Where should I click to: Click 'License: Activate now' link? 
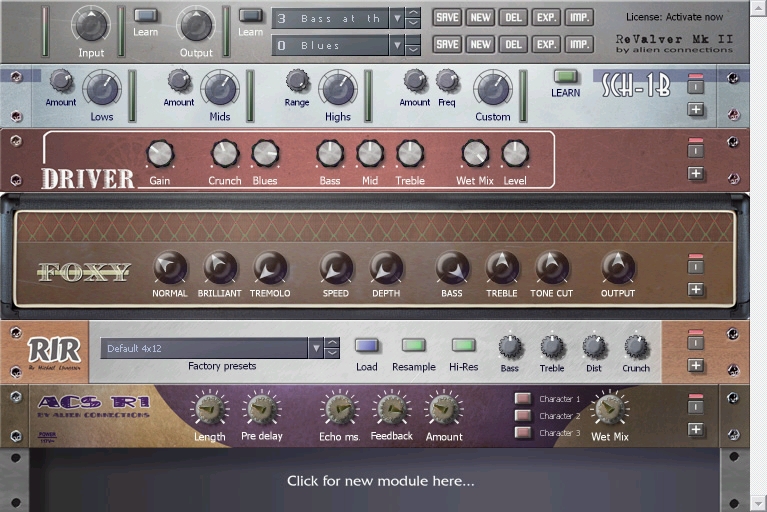coord(674,17)
